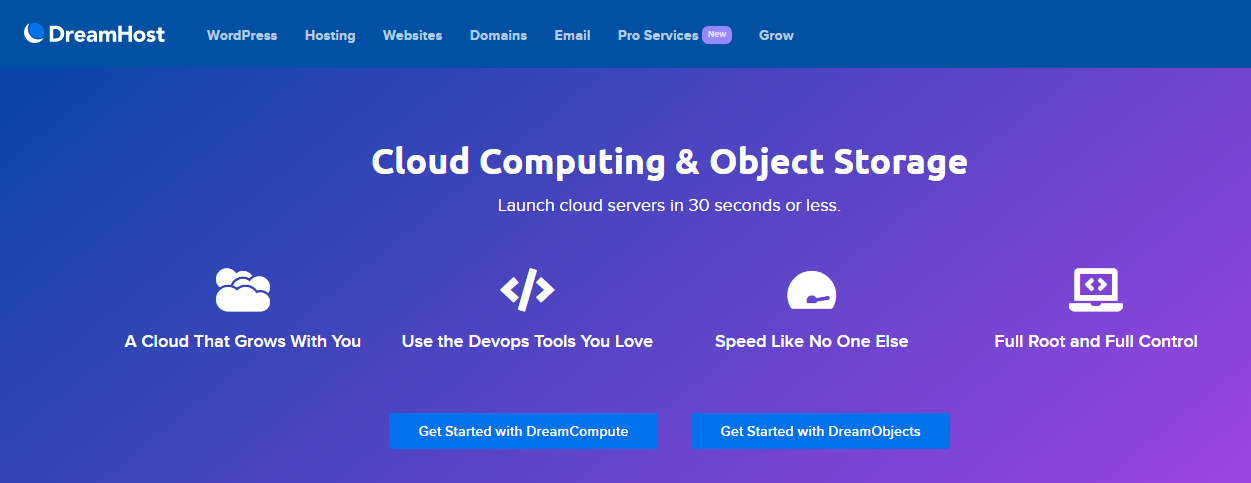This screenshot has height=483, width=1251.
Task: Click the code brackets devops icon
Action: pyautogui.click(x=527, y=289)
